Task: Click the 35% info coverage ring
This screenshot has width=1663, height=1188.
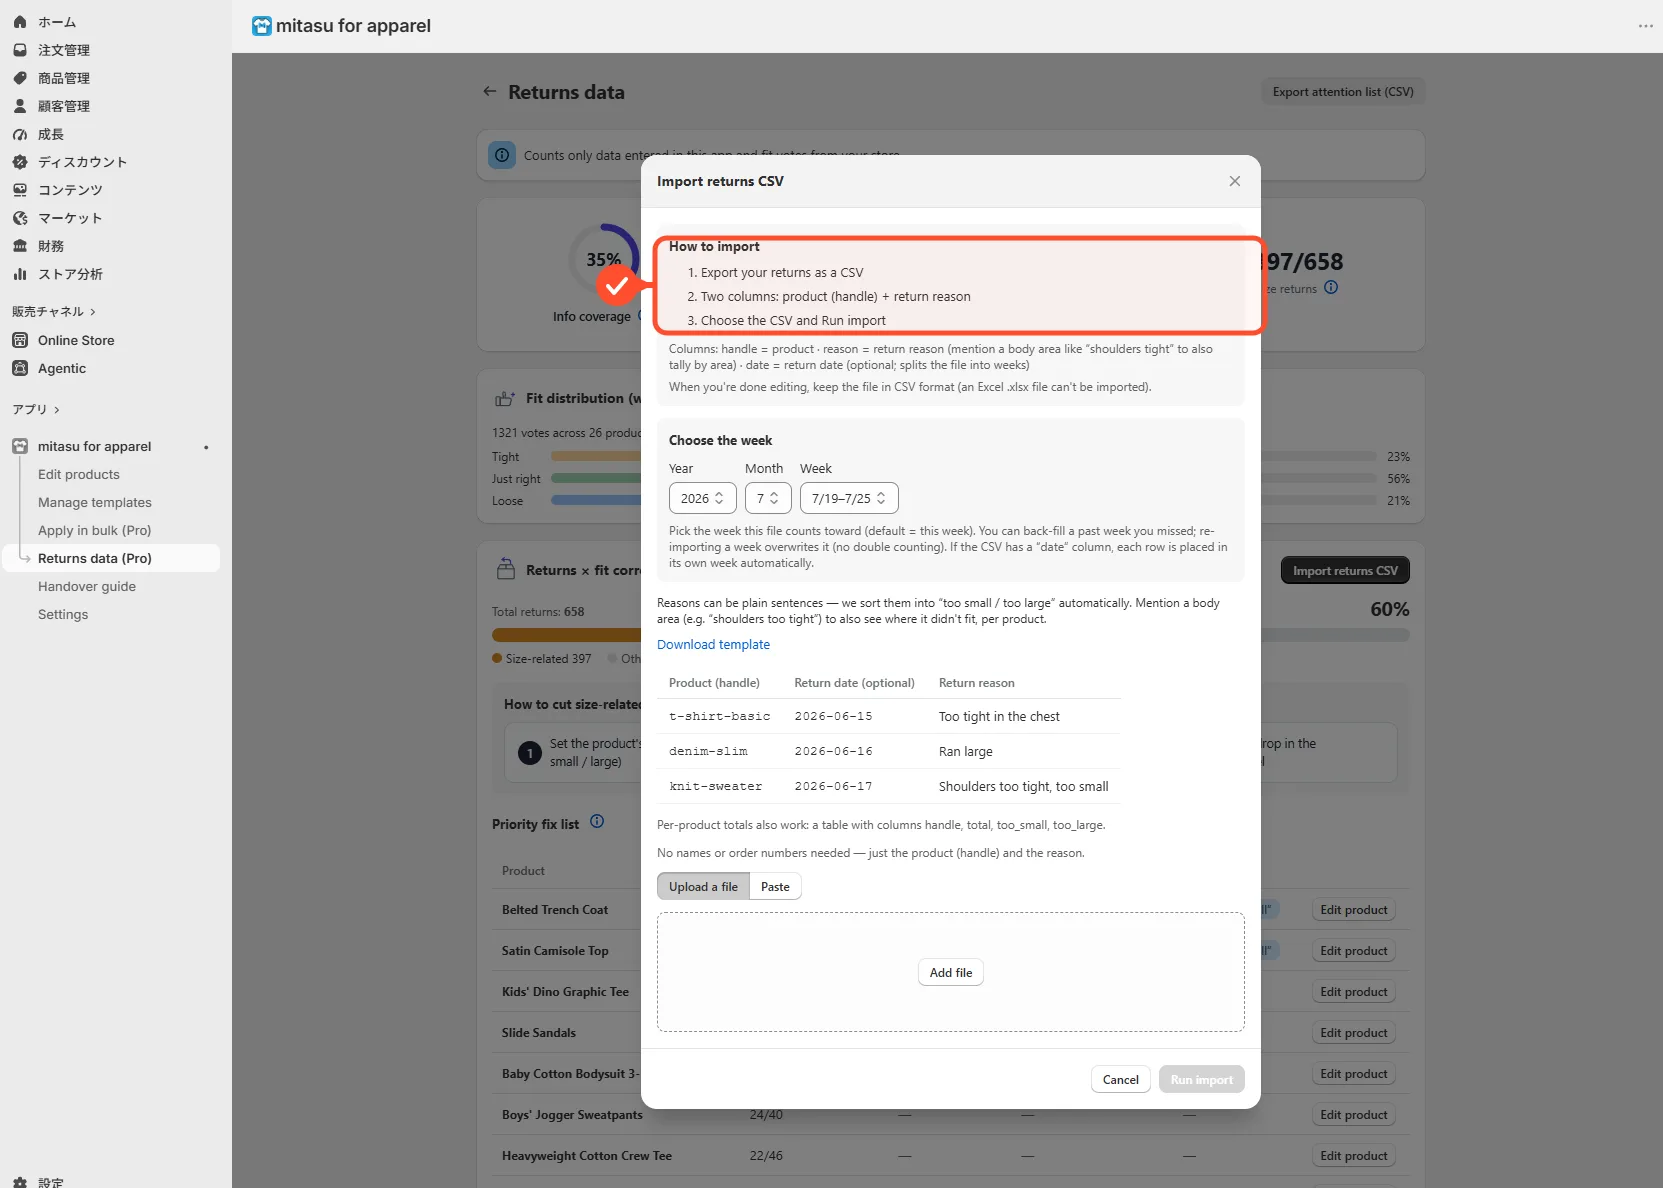Action: (x=604, y=259)
